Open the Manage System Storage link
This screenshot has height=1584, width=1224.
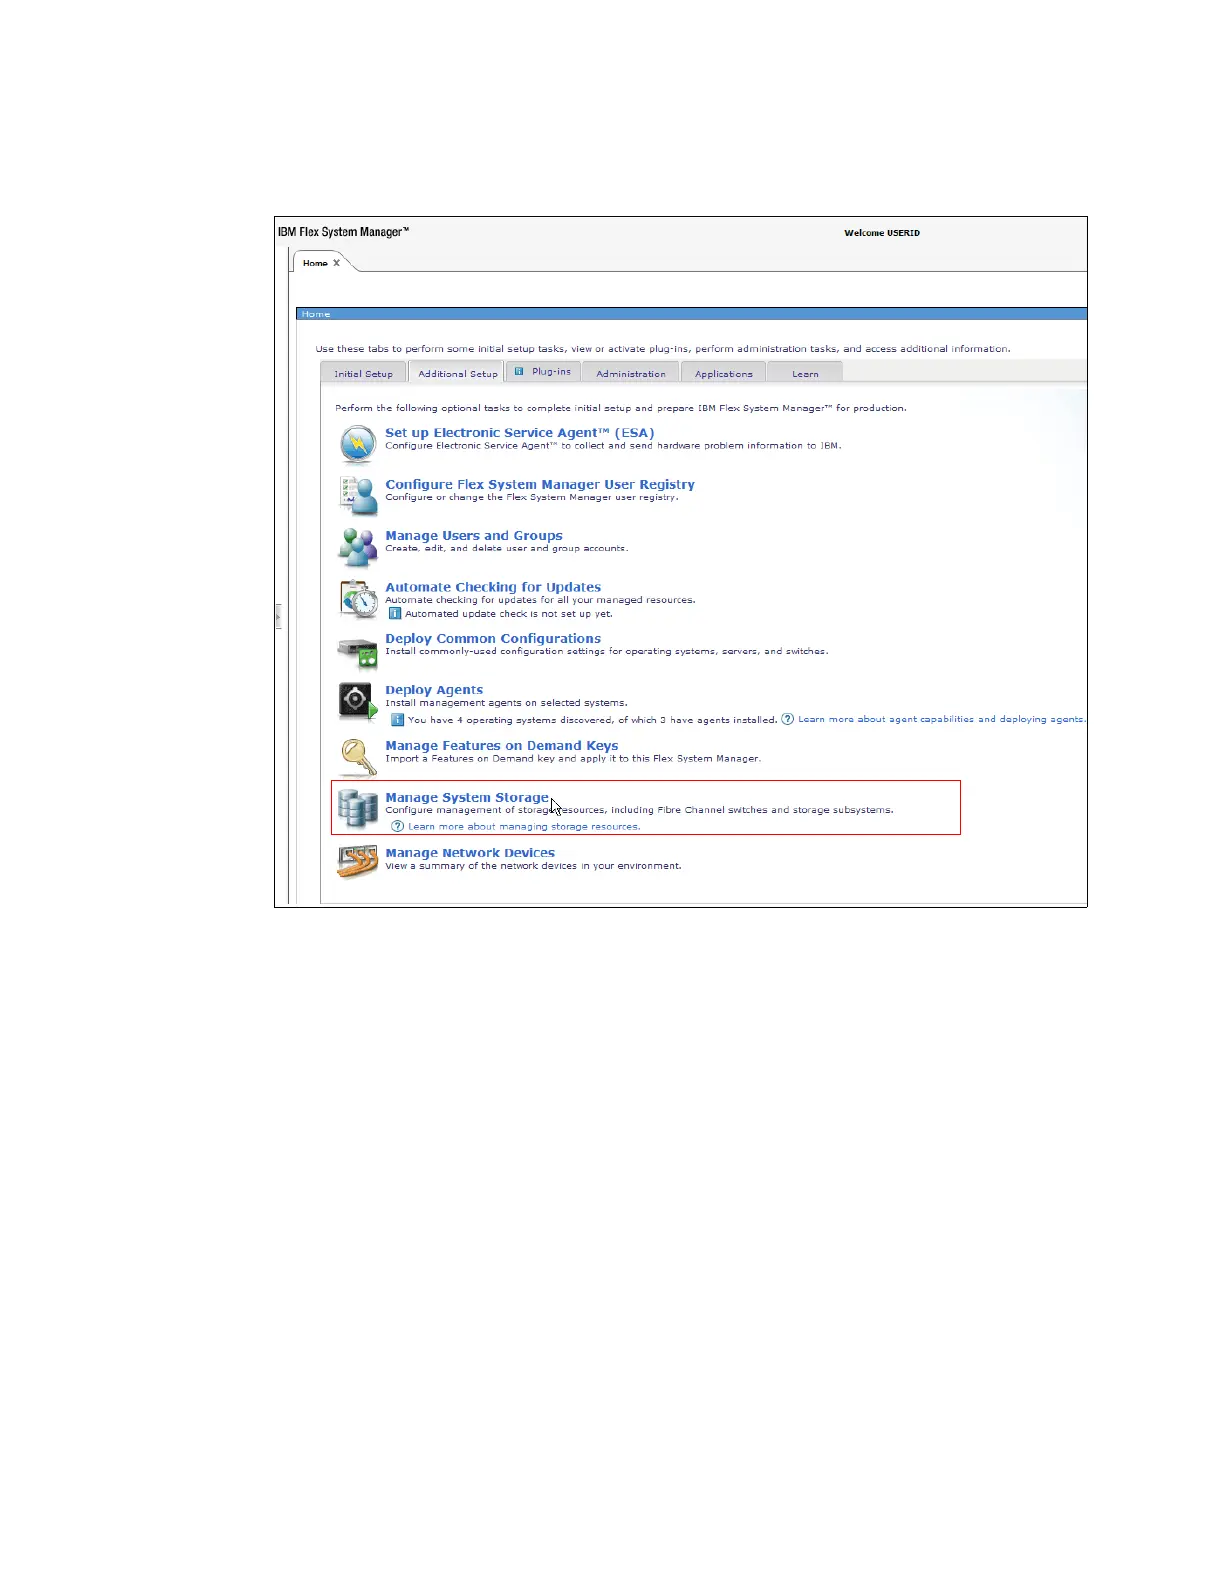click(x=467, y=798)
